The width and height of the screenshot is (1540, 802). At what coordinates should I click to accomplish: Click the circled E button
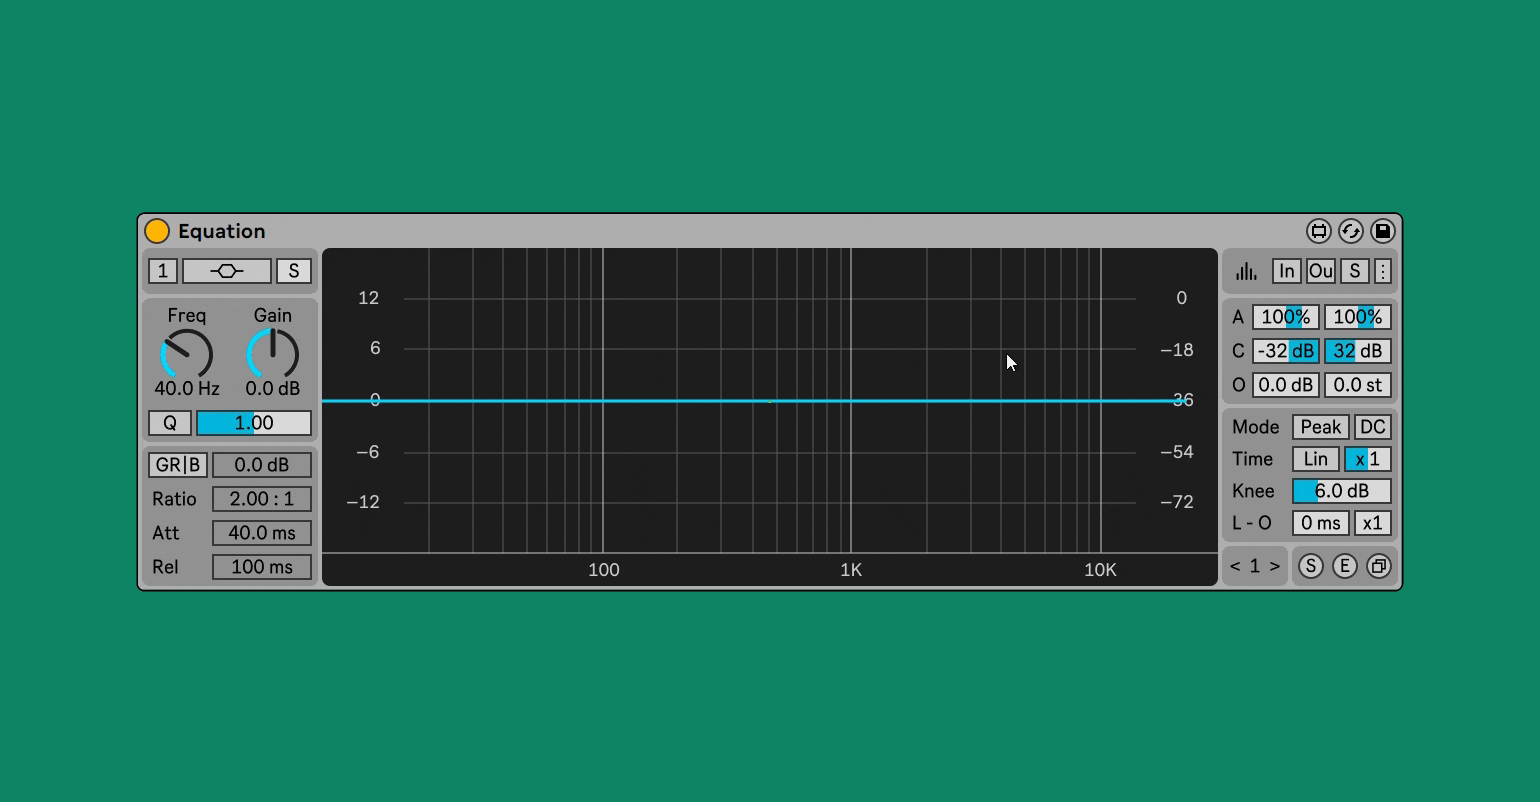point(1344,566)
